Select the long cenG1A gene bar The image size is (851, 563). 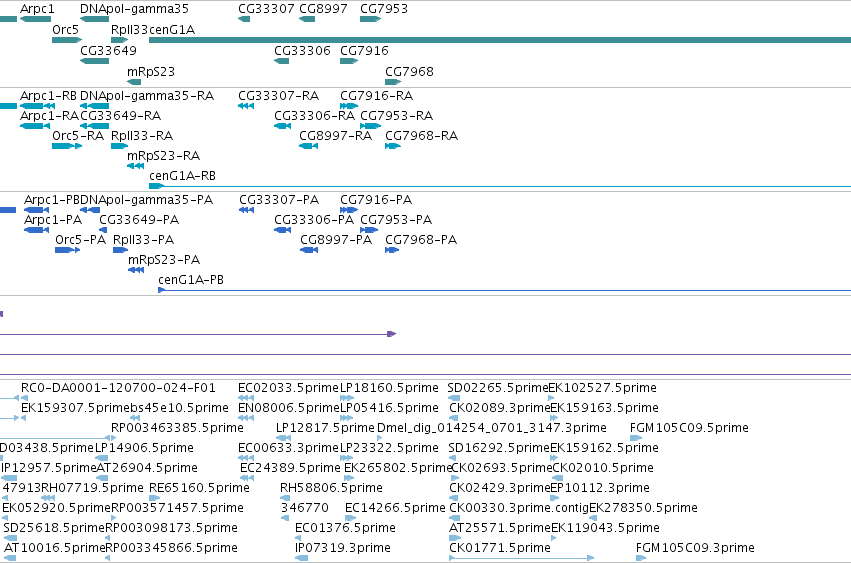[500, 40]
